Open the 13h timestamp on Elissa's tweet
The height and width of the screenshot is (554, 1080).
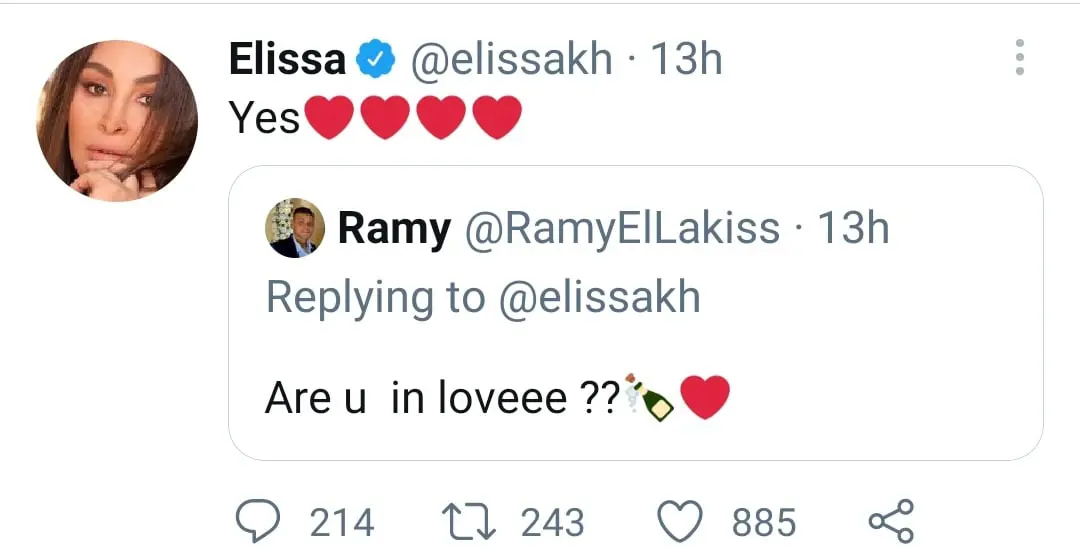686,59
